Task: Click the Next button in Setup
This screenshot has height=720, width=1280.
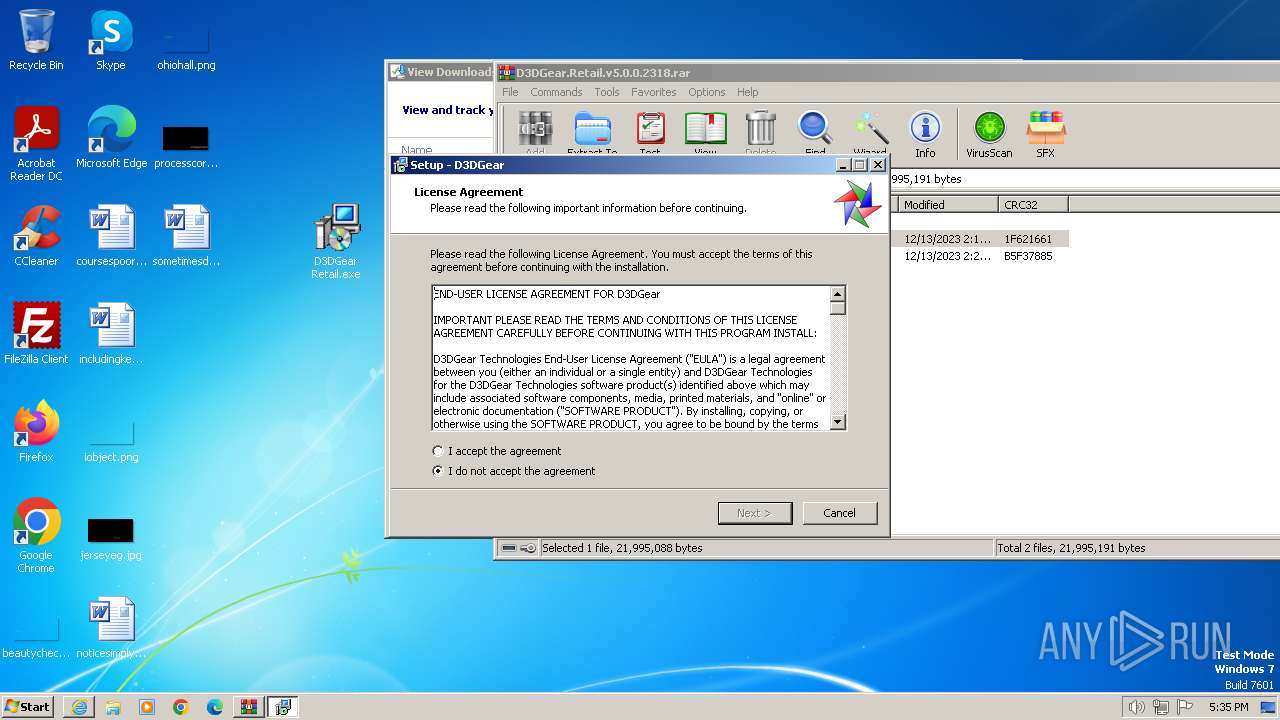Action: tap(755, 513)
